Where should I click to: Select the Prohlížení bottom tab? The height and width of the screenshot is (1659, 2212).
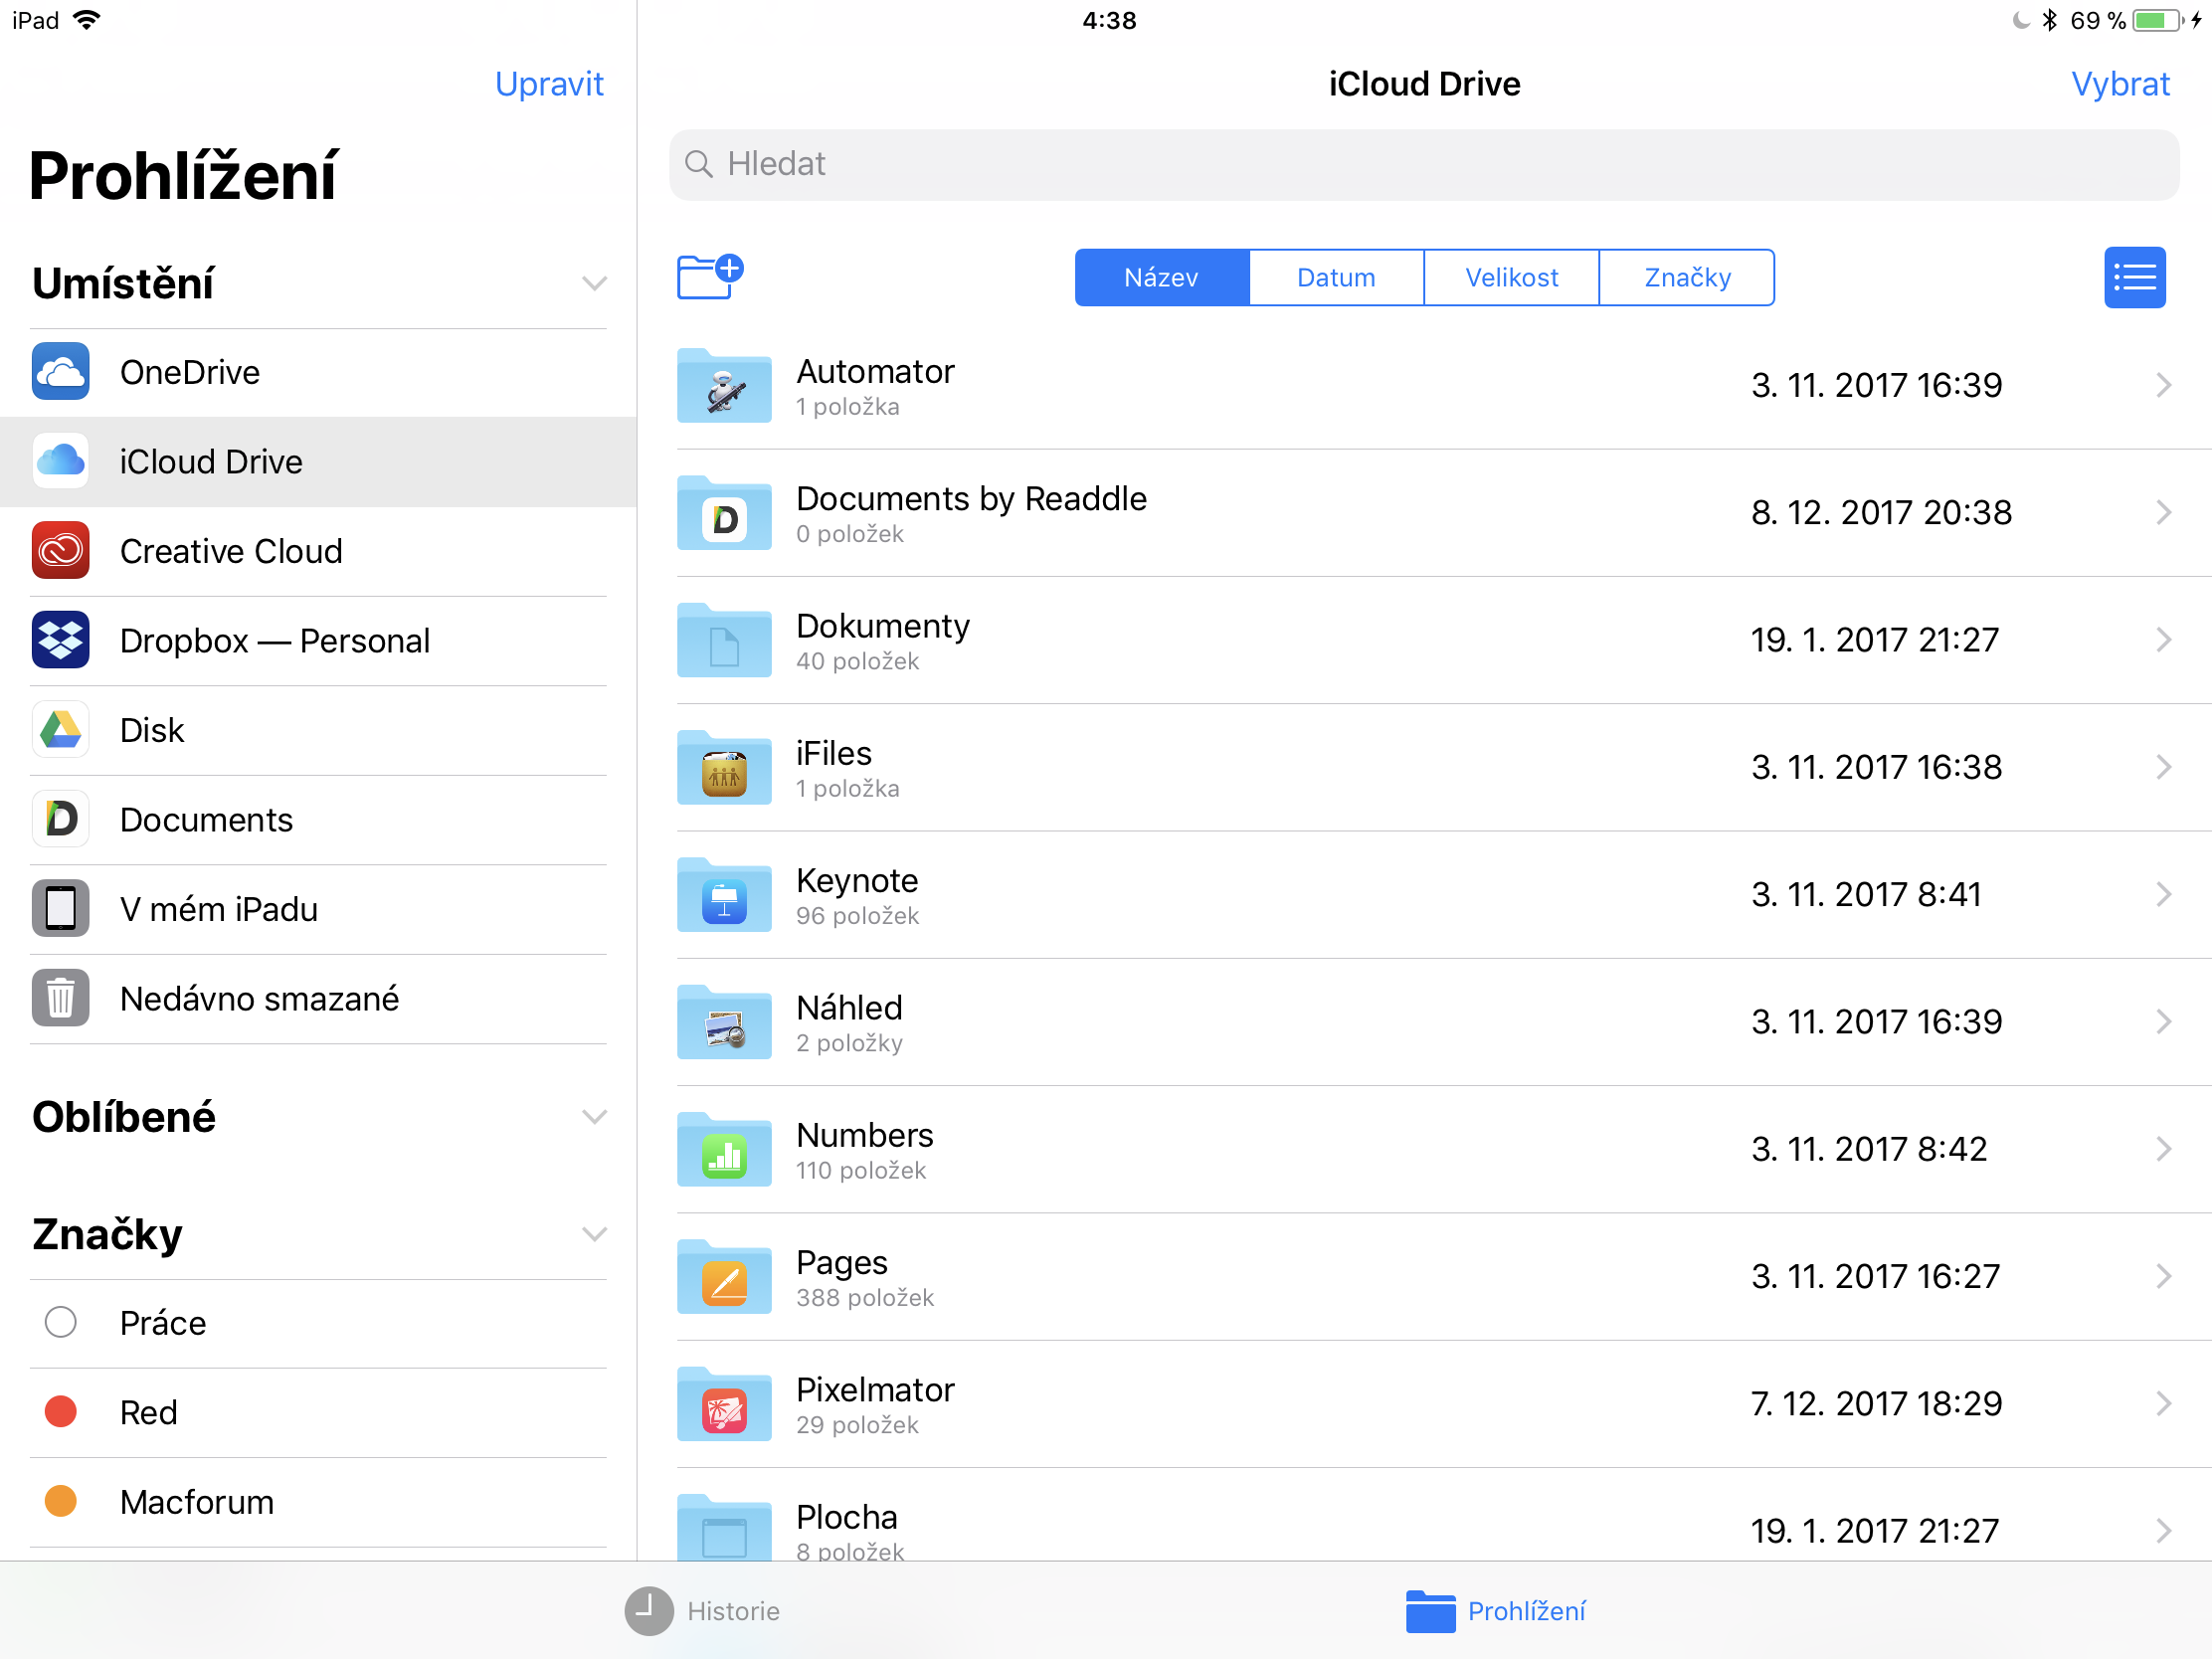coord(1495,1610)
